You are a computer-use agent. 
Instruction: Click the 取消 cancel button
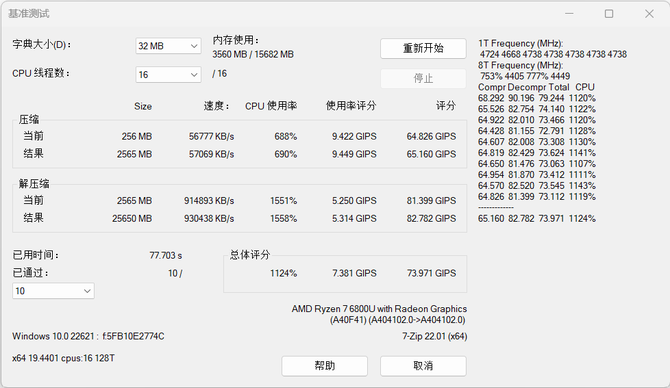pyautogui.click(x=423, y=366)
